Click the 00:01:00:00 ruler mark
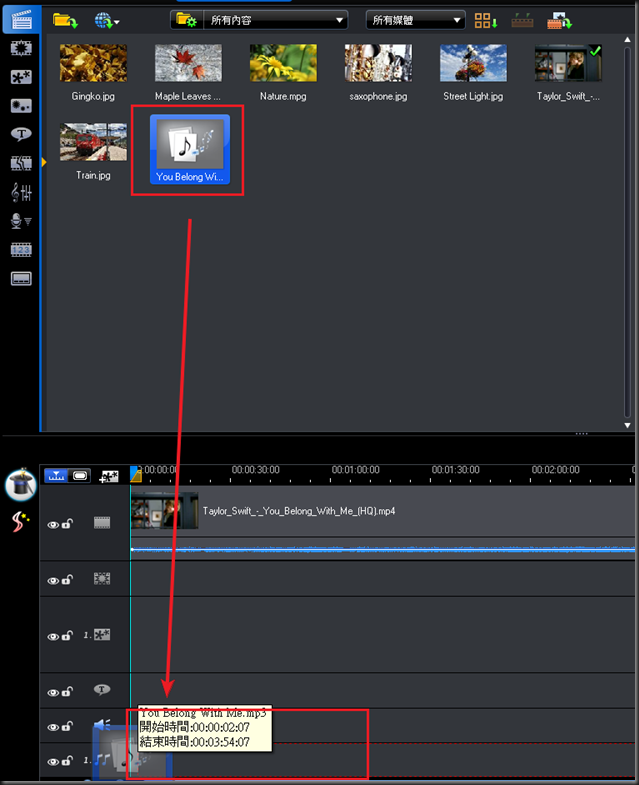Screen dimensions: 639x785 tap(356, 470)
